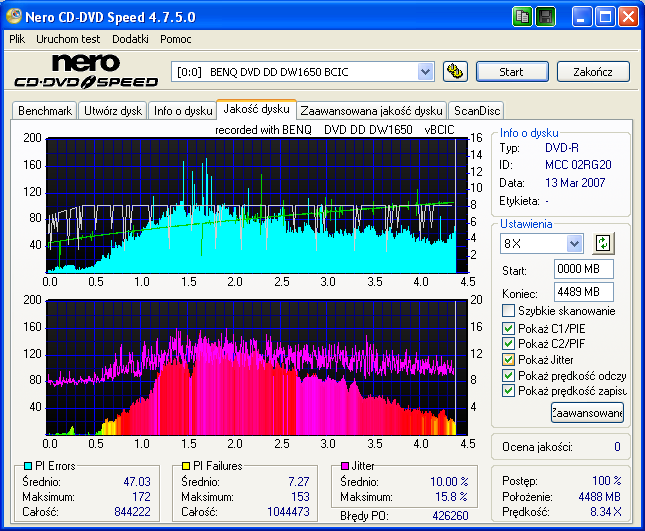Click the PI Failures lower graph
Viewport: 645px width, 531px height.
pos(257,368)
